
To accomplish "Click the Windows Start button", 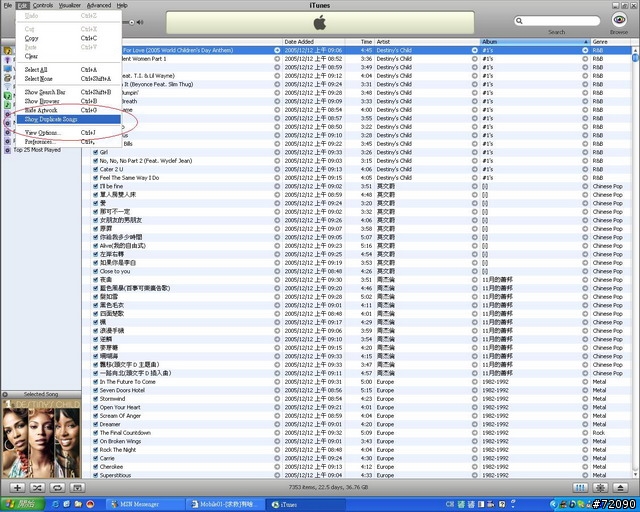I will click(22, 504).
